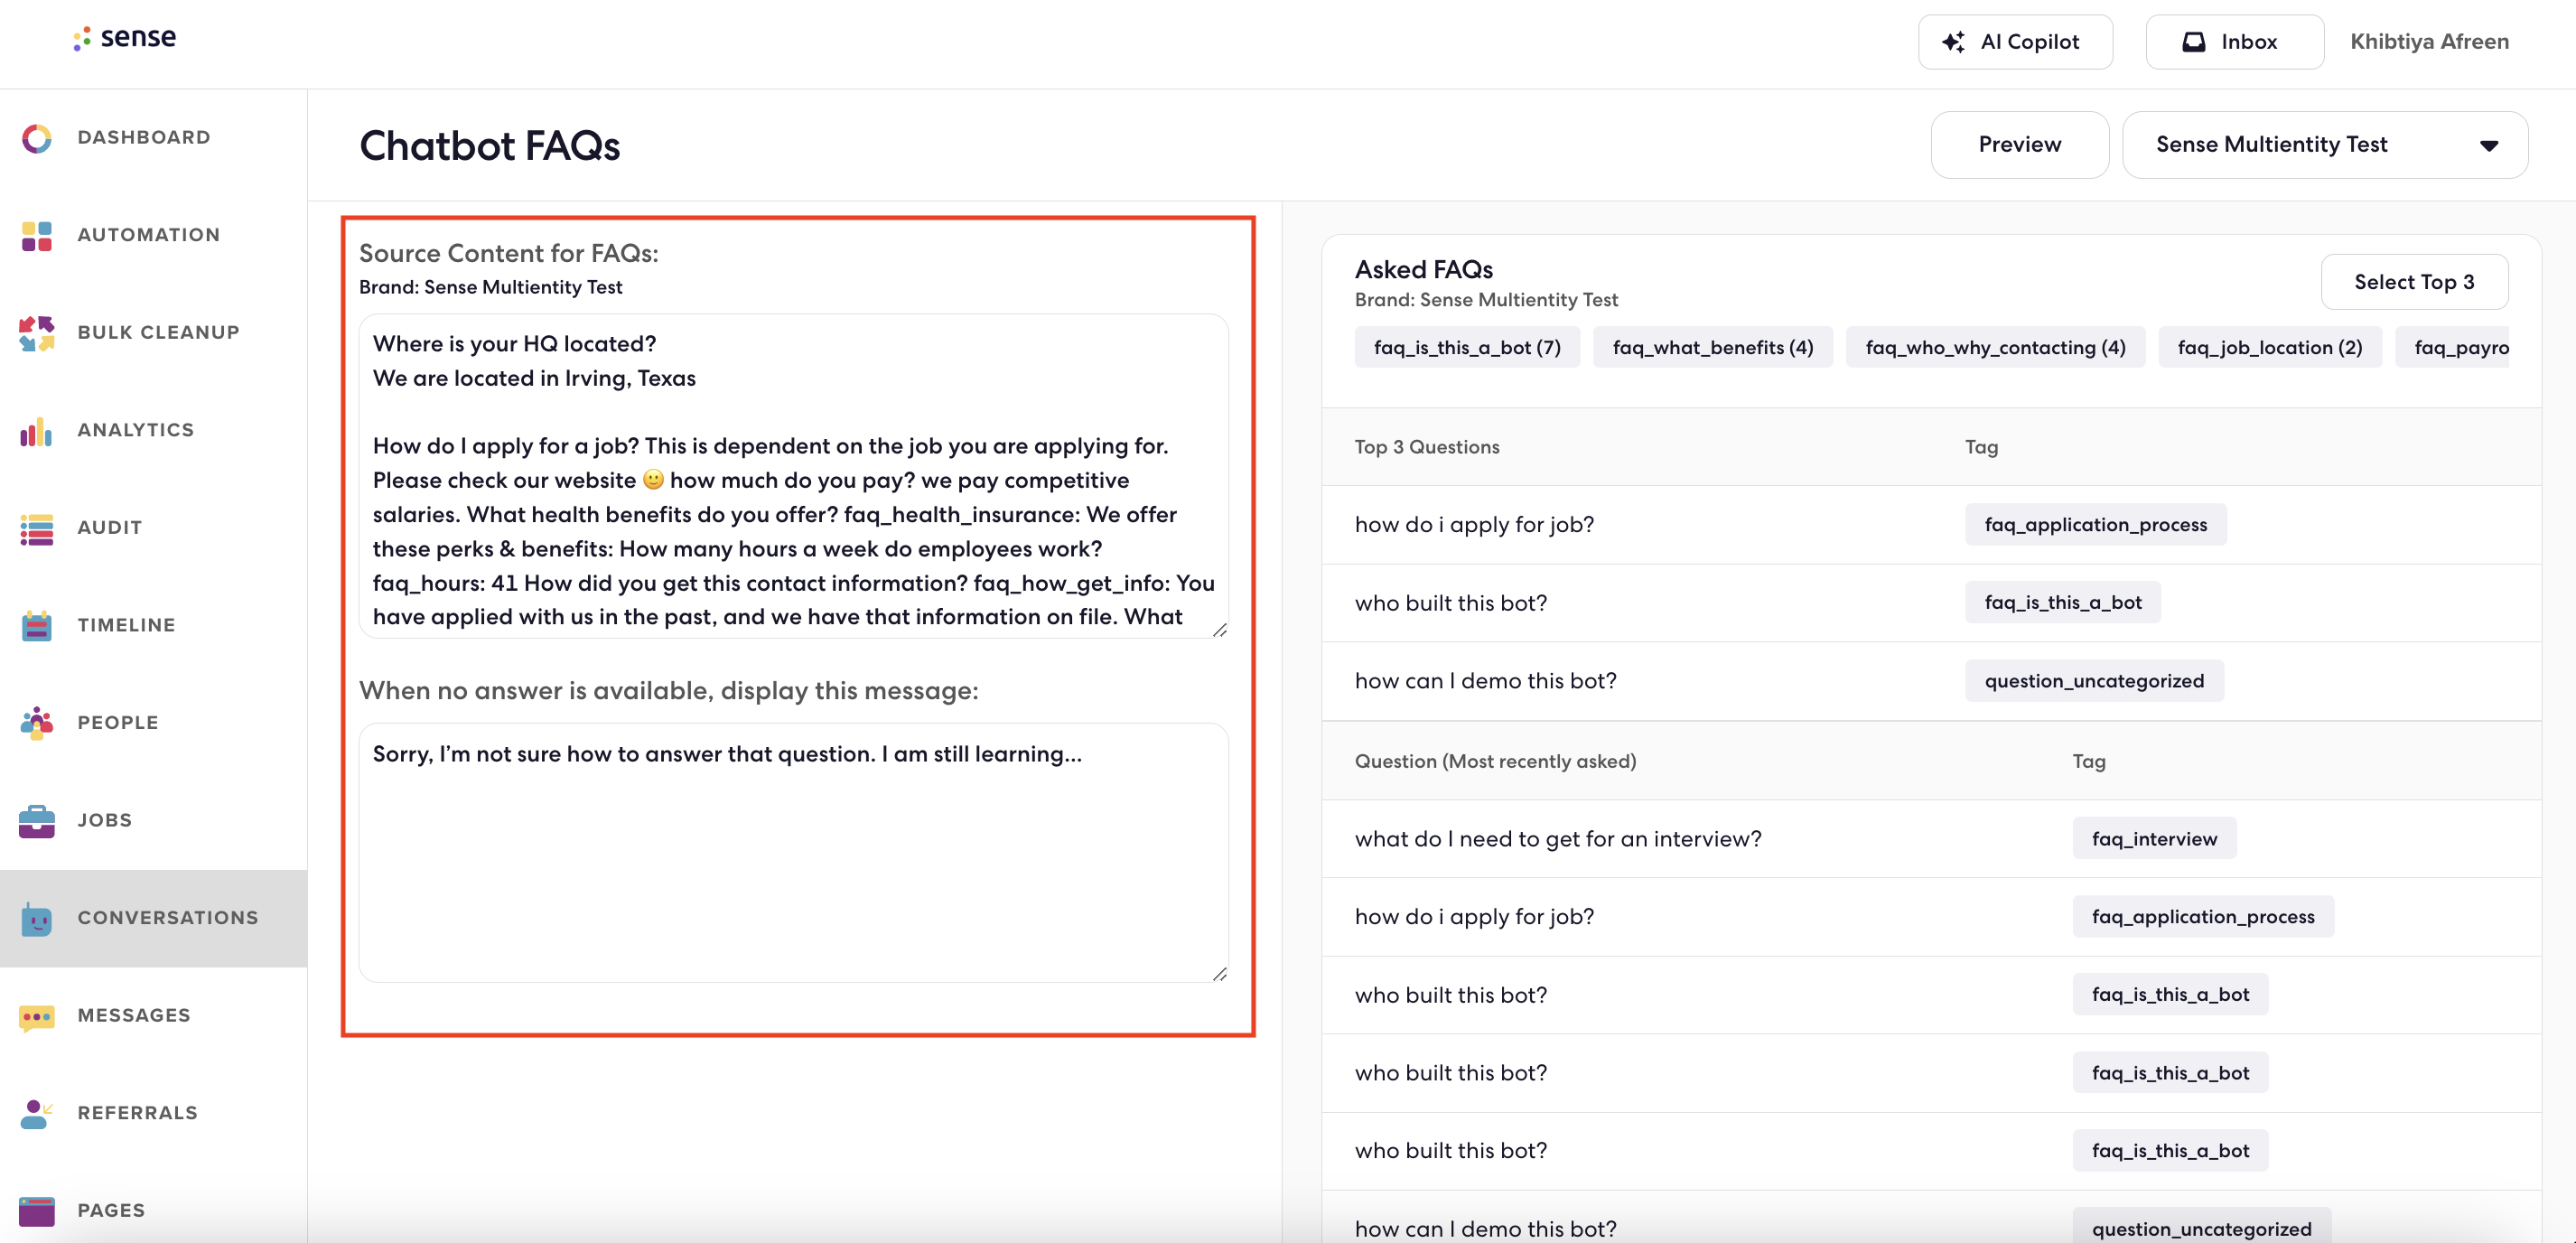Click the truncated faq_payro tag chip

click(2454, 348)
